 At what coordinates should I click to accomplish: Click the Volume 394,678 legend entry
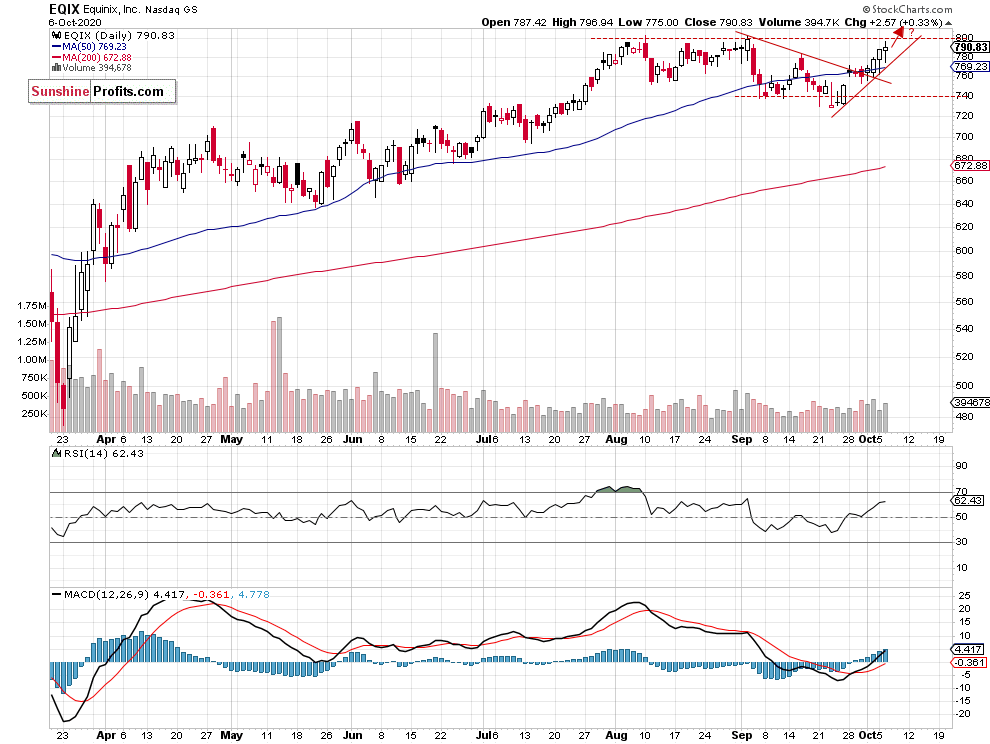click(97, 68)
